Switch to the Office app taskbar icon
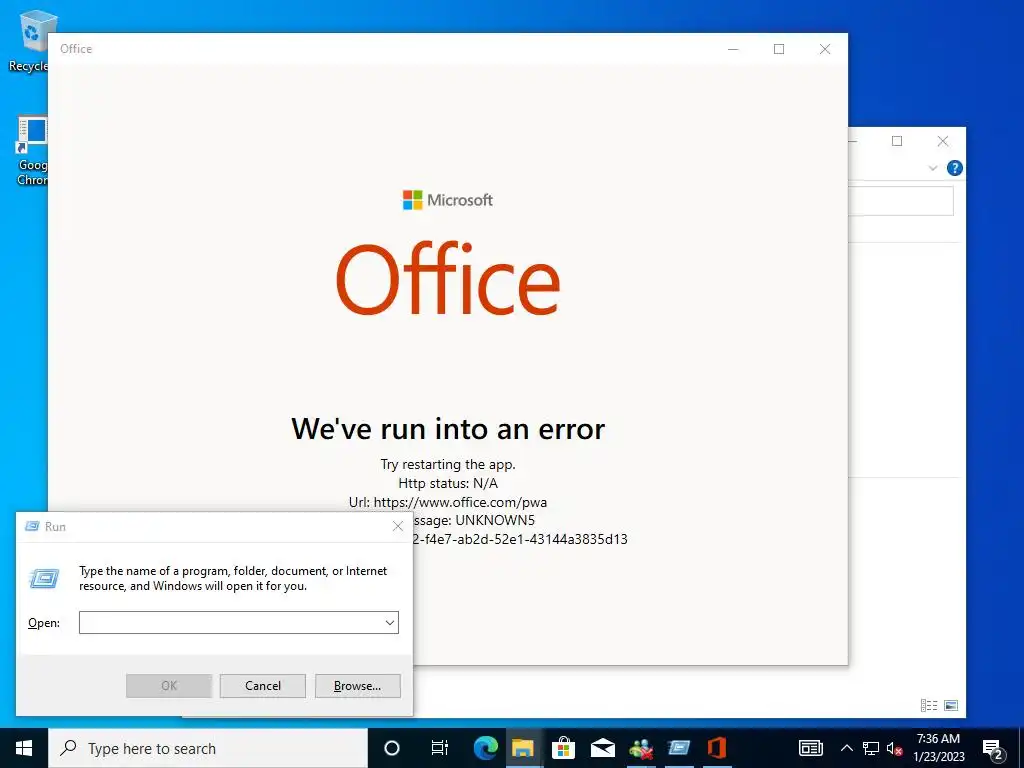 [716, 748]
